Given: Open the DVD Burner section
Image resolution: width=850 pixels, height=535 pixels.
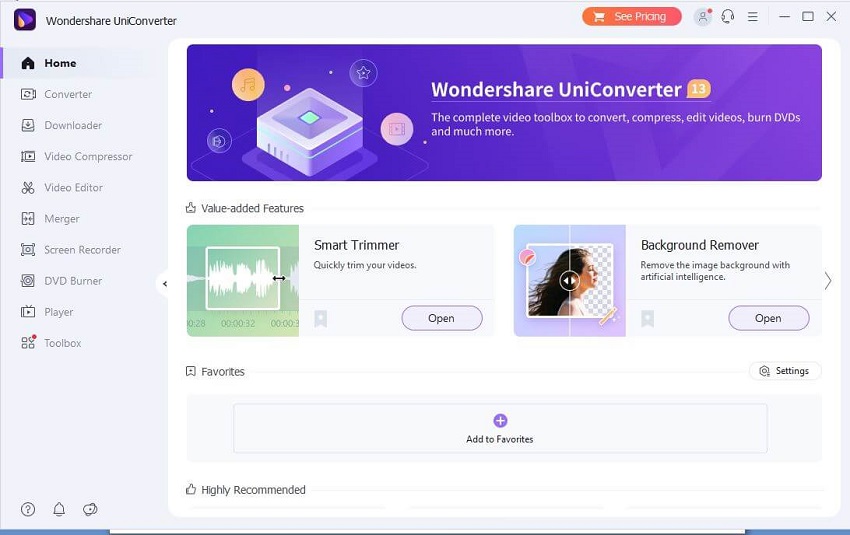Looking at the screenshot, I should [x=75, y=281].
